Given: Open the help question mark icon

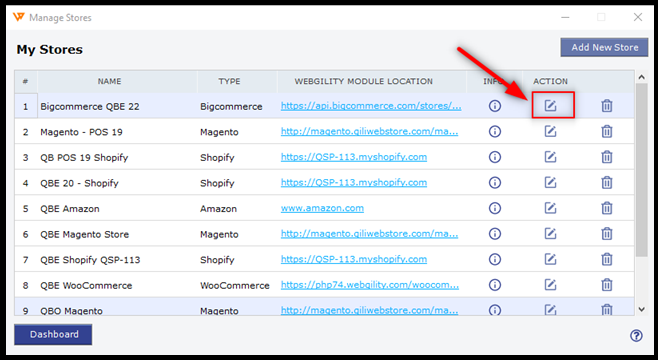Looking at the screenshot, I should [x=636, y=335].
